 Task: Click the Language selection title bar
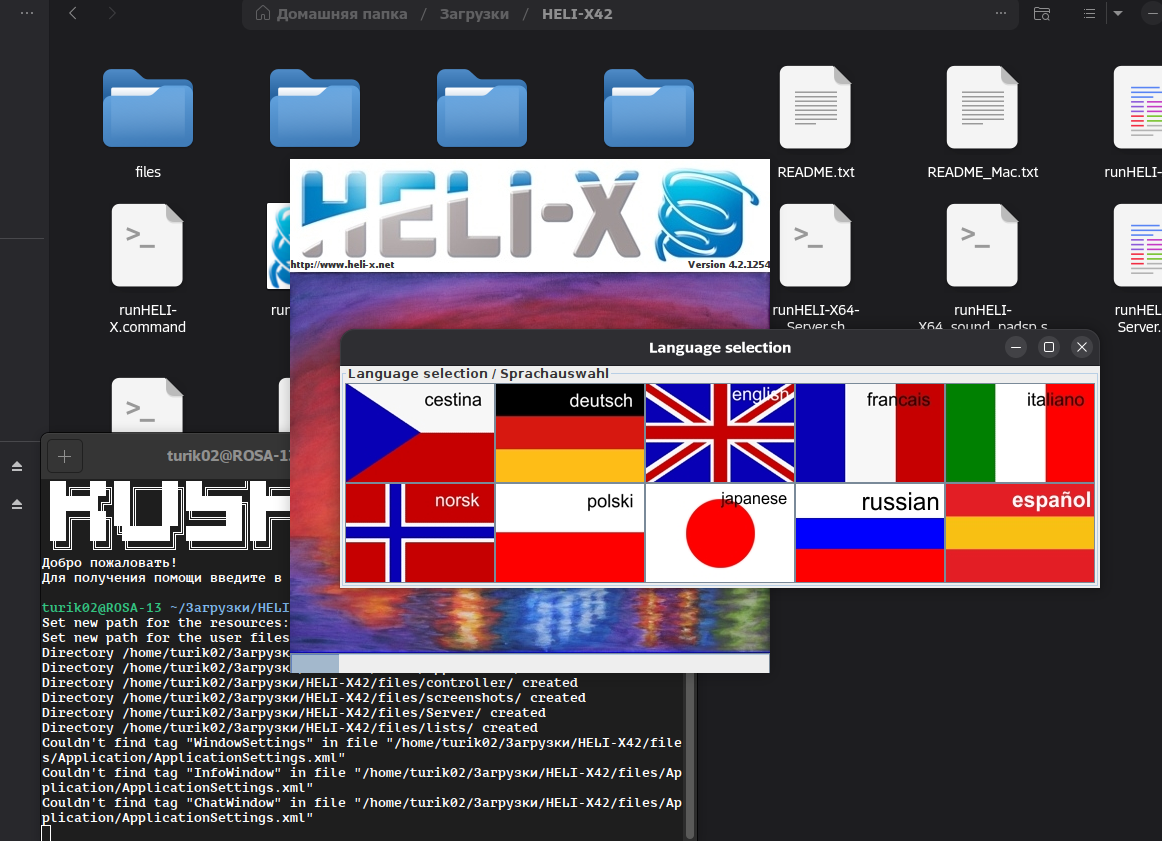click(720, 347)
